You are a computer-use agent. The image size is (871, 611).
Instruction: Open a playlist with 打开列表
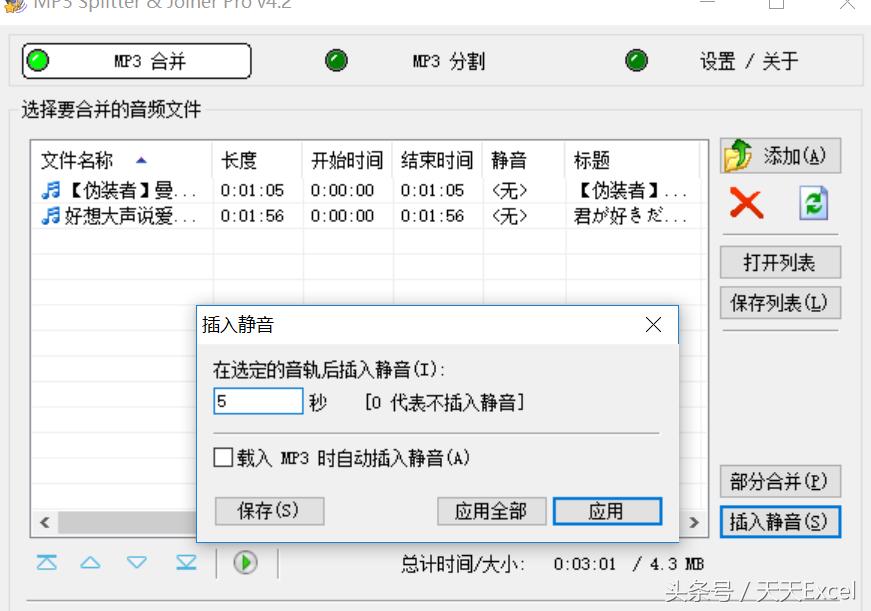tap(779, 261)
